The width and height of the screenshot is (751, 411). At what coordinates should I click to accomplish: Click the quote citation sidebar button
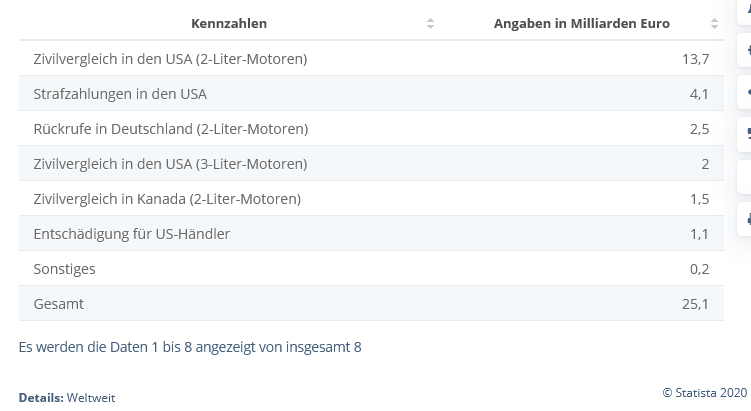[744, 134]
